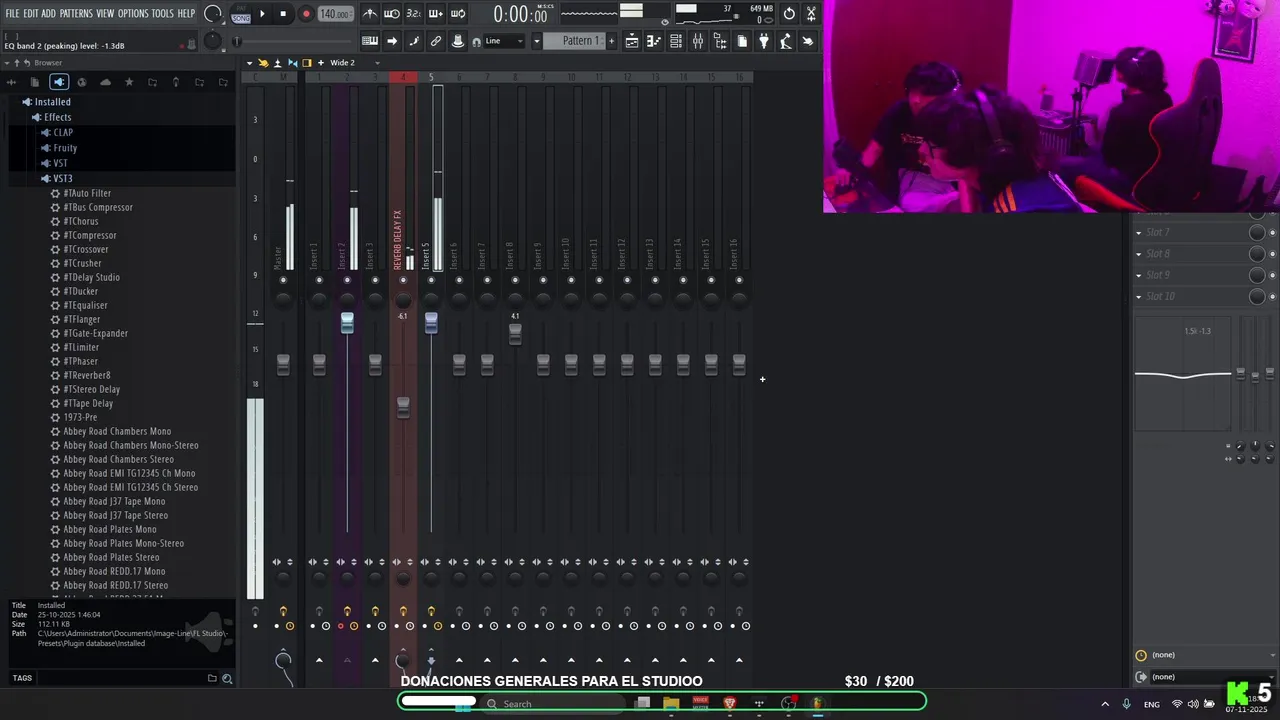Open the Playlist view icon
Viewport: 1280px width, 720px height.
(x=632, y=41)
